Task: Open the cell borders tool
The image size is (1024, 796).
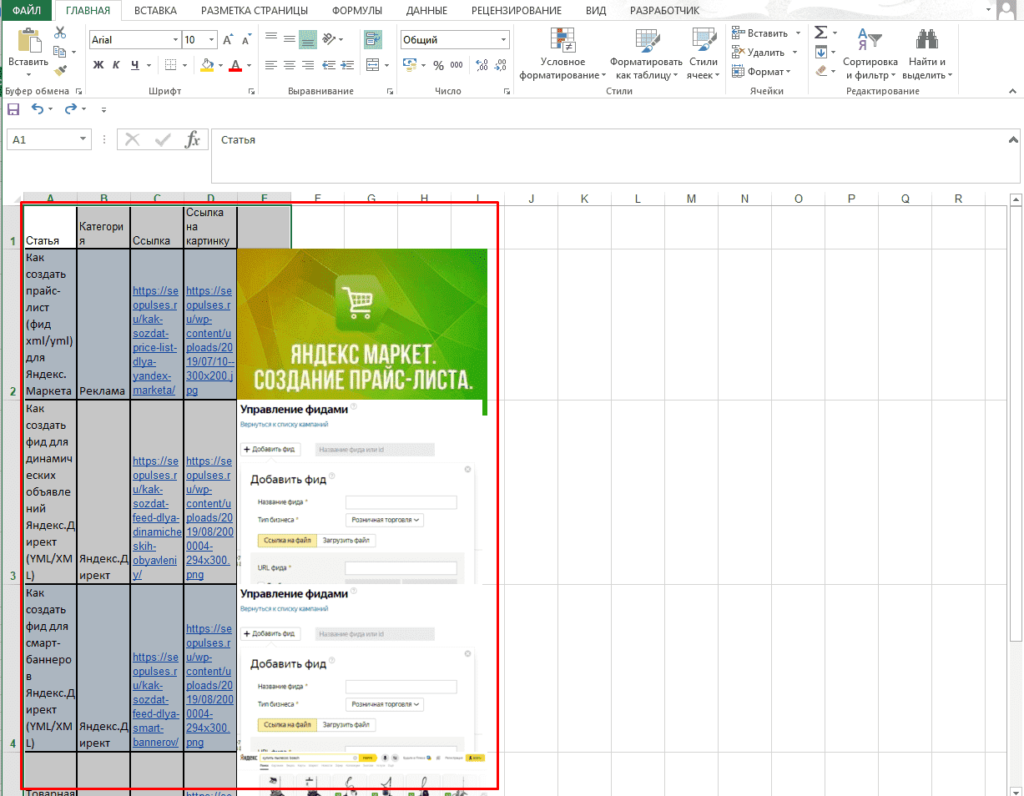Action: (171, 65)
